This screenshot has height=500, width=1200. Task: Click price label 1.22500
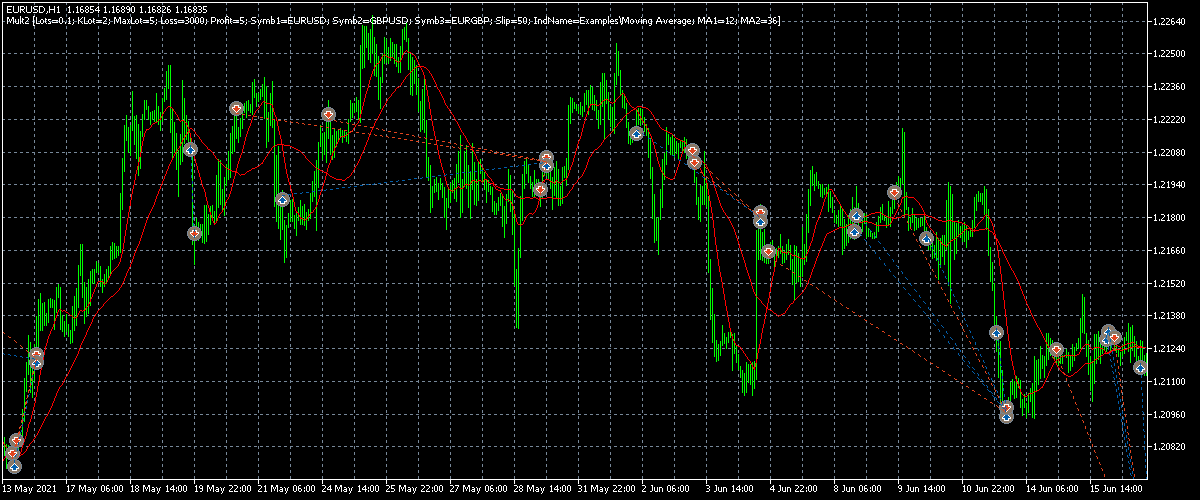pyautogui.click(x=1169, y=55)
